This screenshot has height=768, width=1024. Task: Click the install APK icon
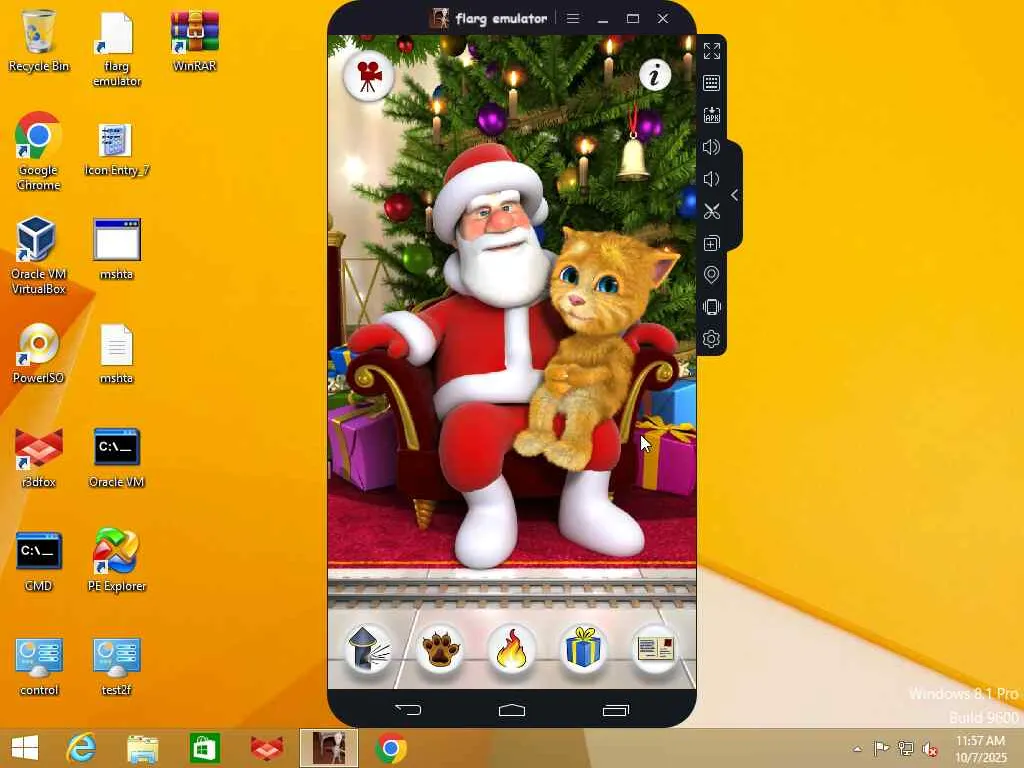click(712, 115)
